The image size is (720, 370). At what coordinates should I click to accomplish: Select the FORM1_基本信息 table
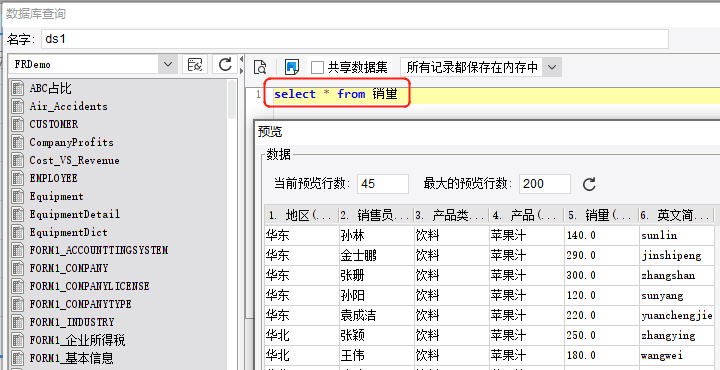[x=71, y=358]
